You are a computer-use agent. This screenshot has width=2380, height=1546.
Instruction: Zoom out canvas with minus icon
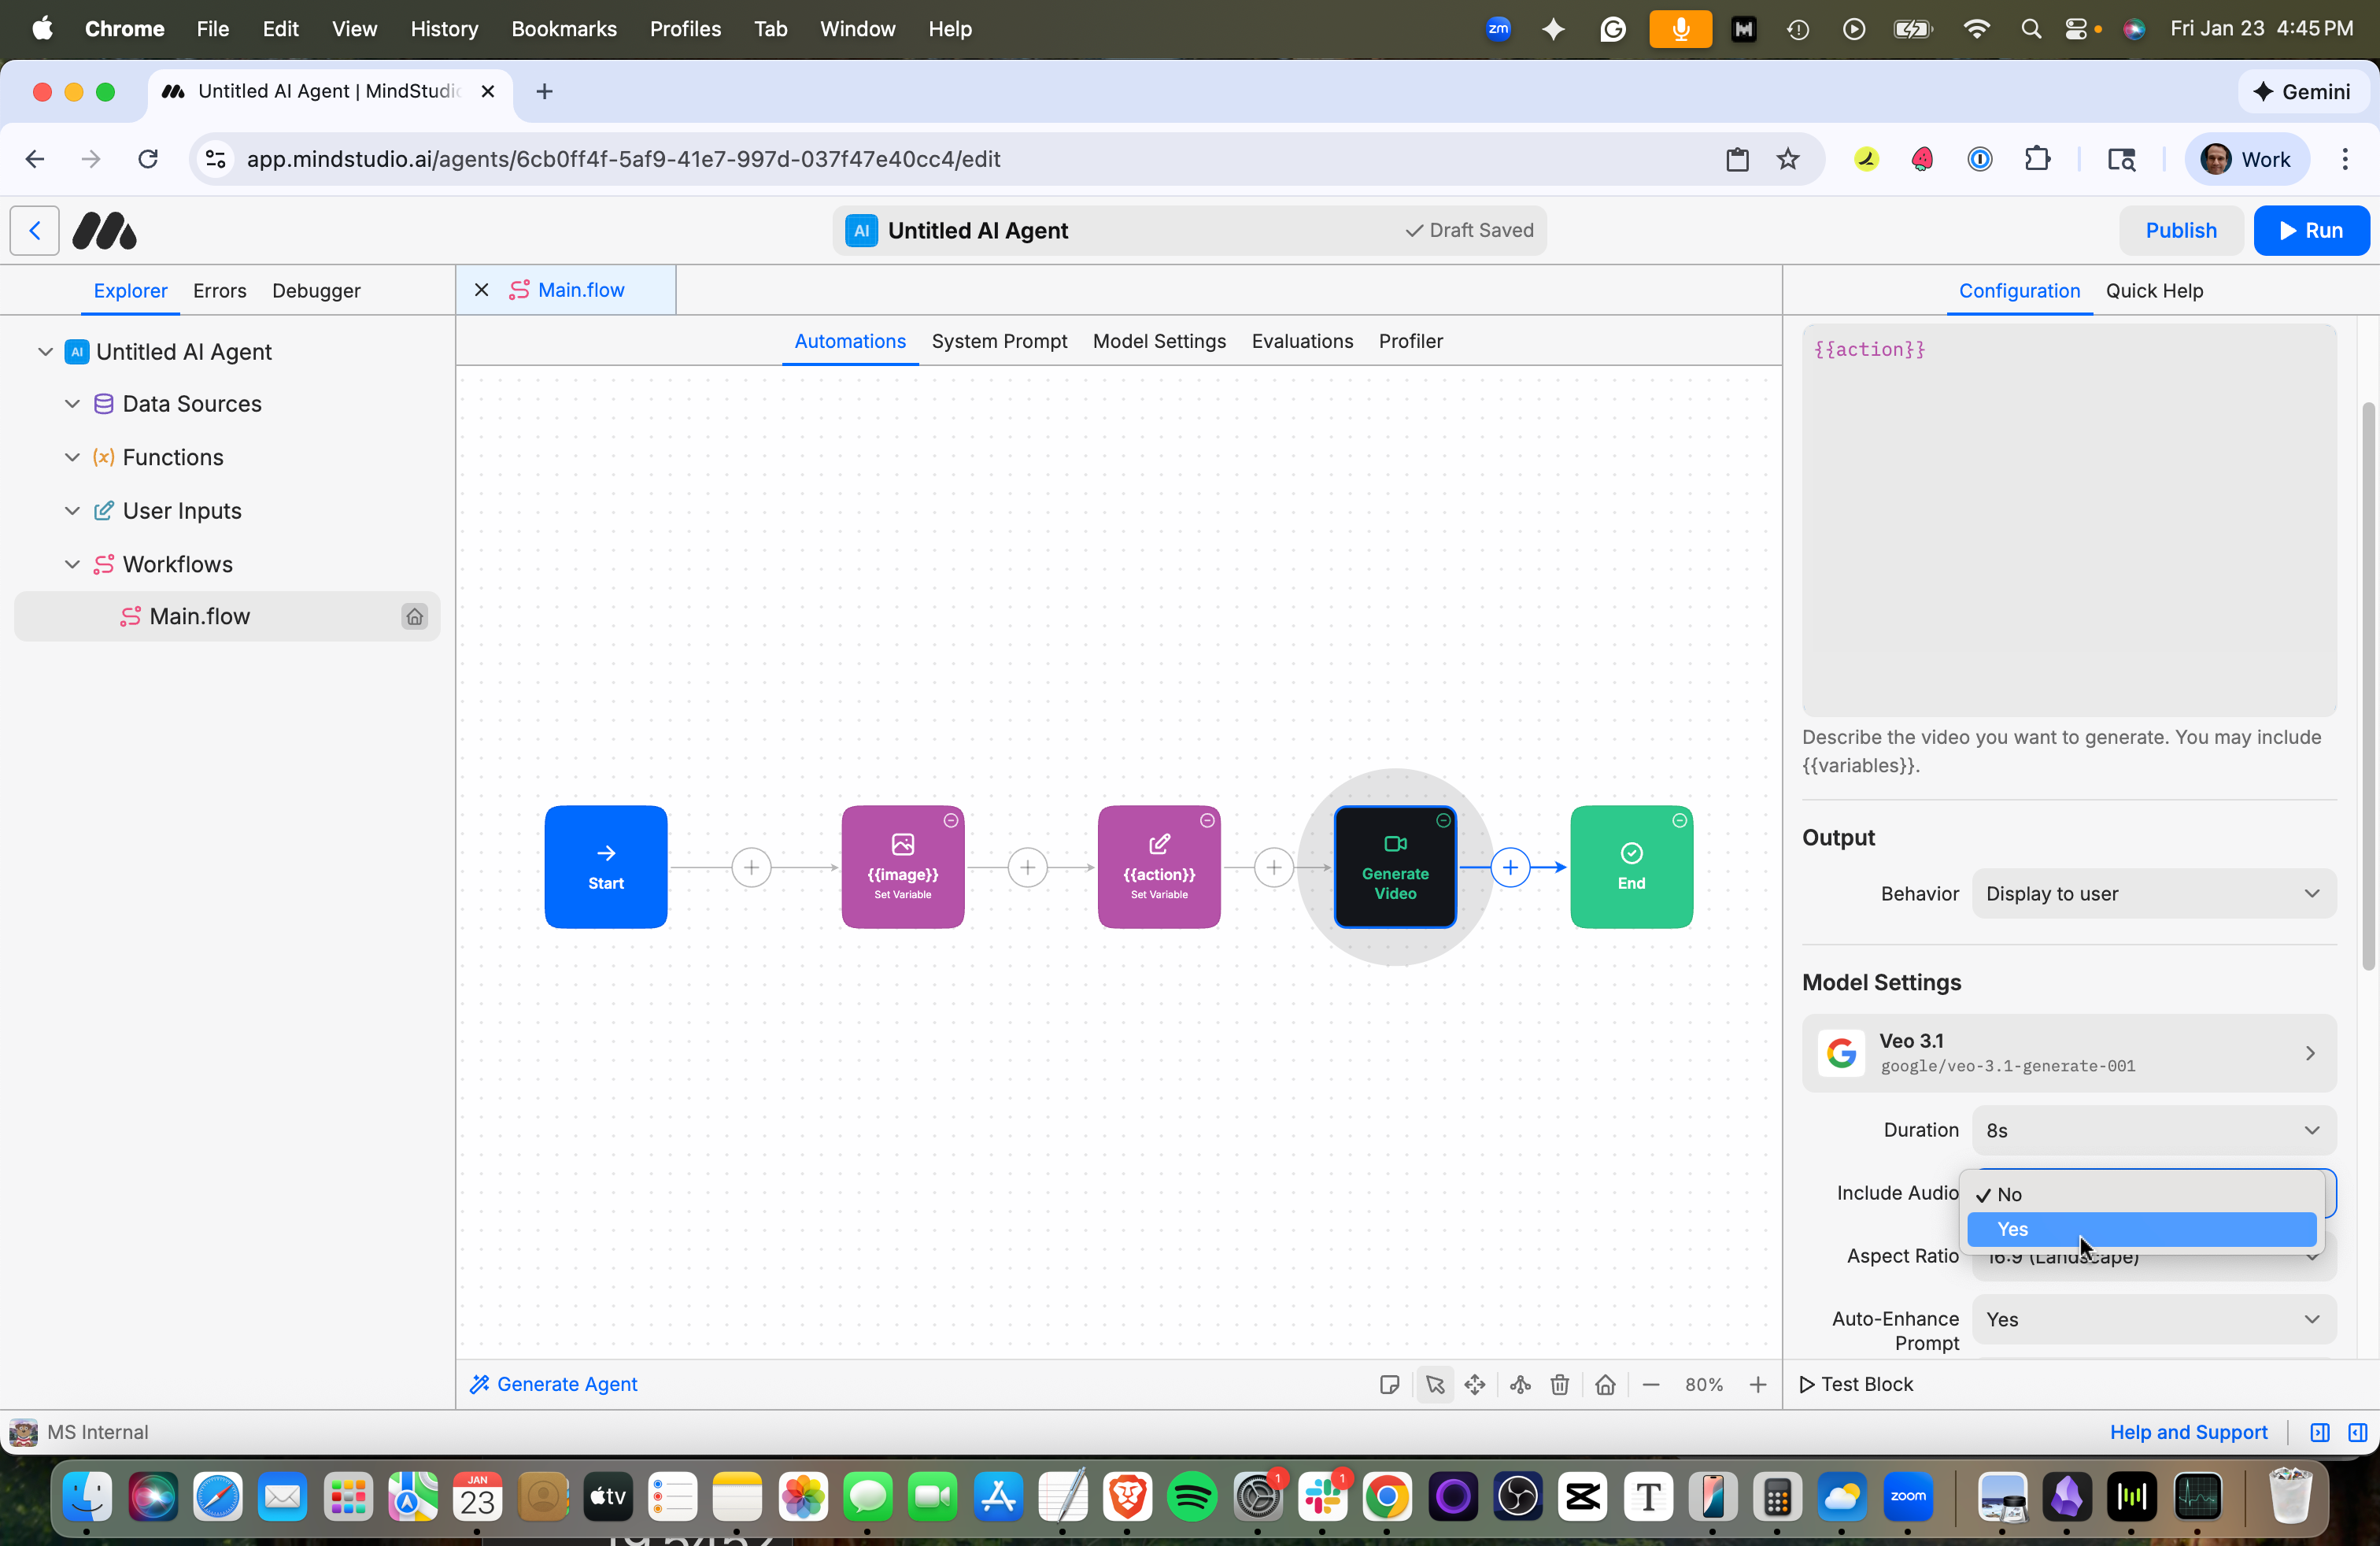pos(1651,1384)
